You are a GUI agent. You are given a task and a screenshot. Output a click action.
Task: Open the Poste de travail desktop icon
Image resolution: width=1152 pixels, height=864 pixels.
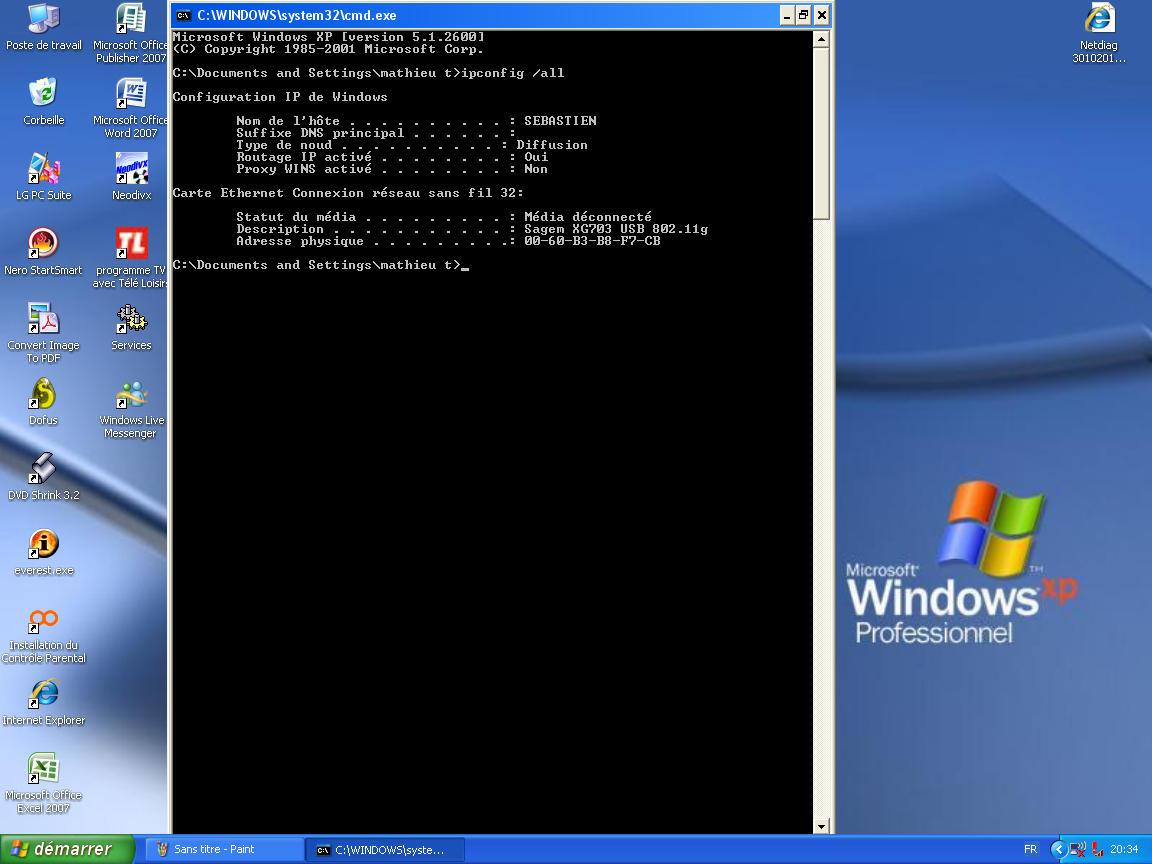point(43,27)
